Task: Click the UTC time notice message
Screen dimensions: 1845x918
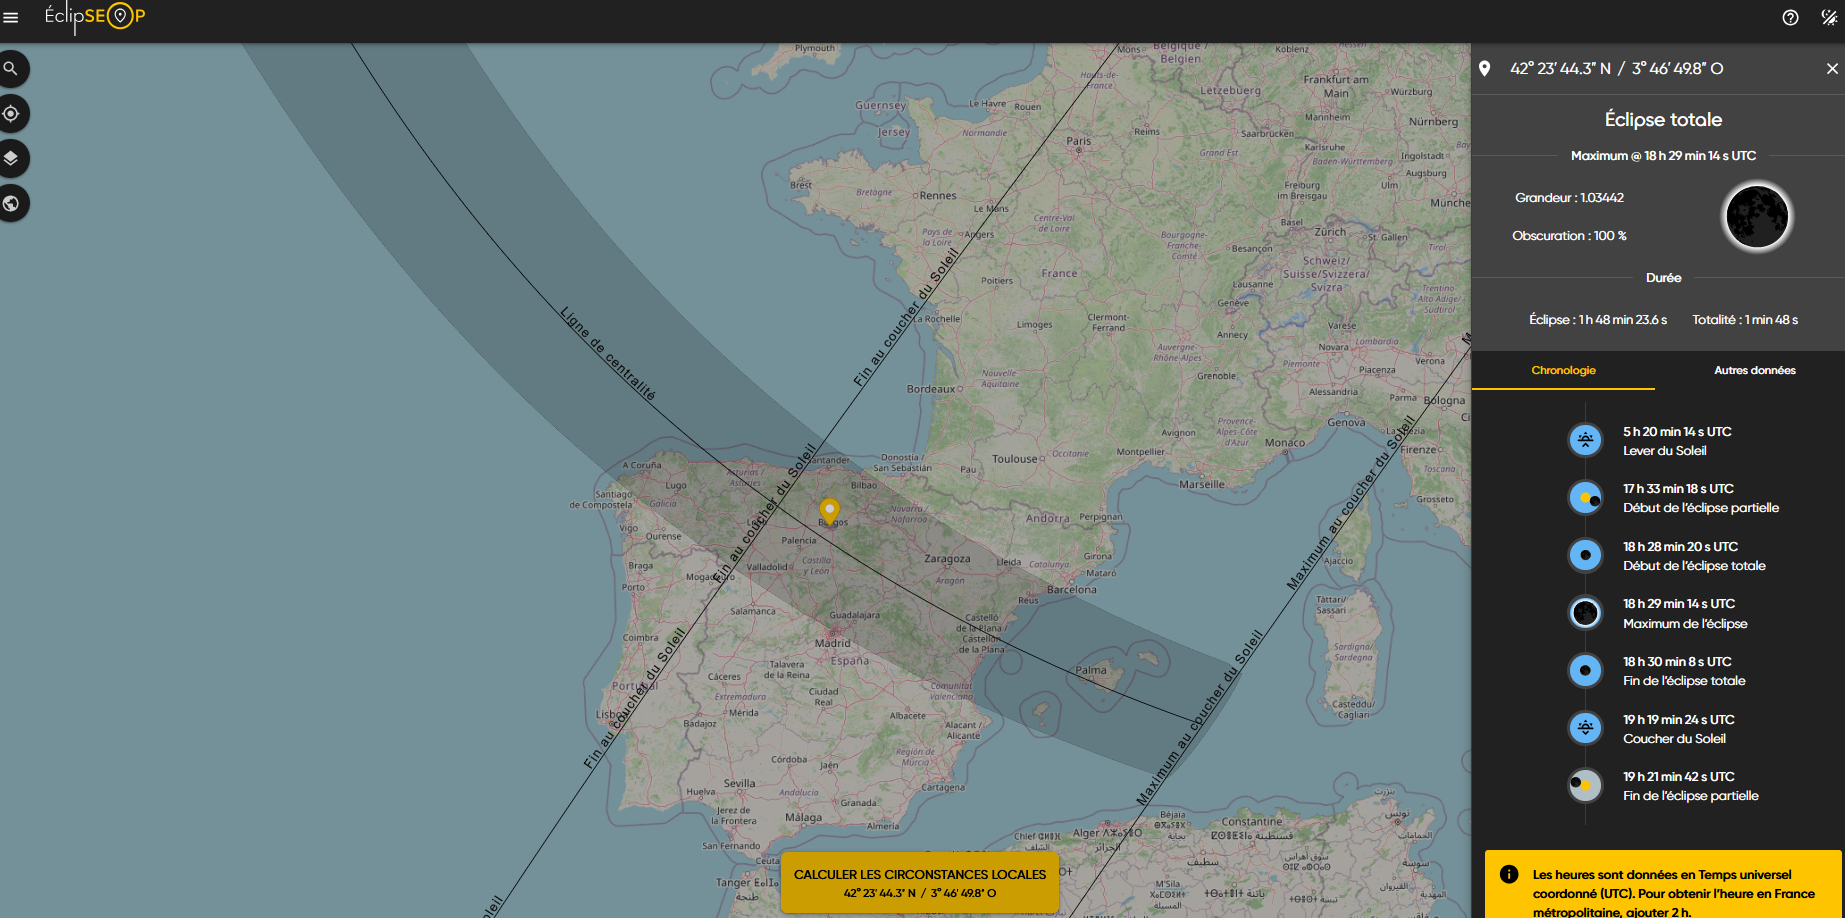Action: 1673,893
